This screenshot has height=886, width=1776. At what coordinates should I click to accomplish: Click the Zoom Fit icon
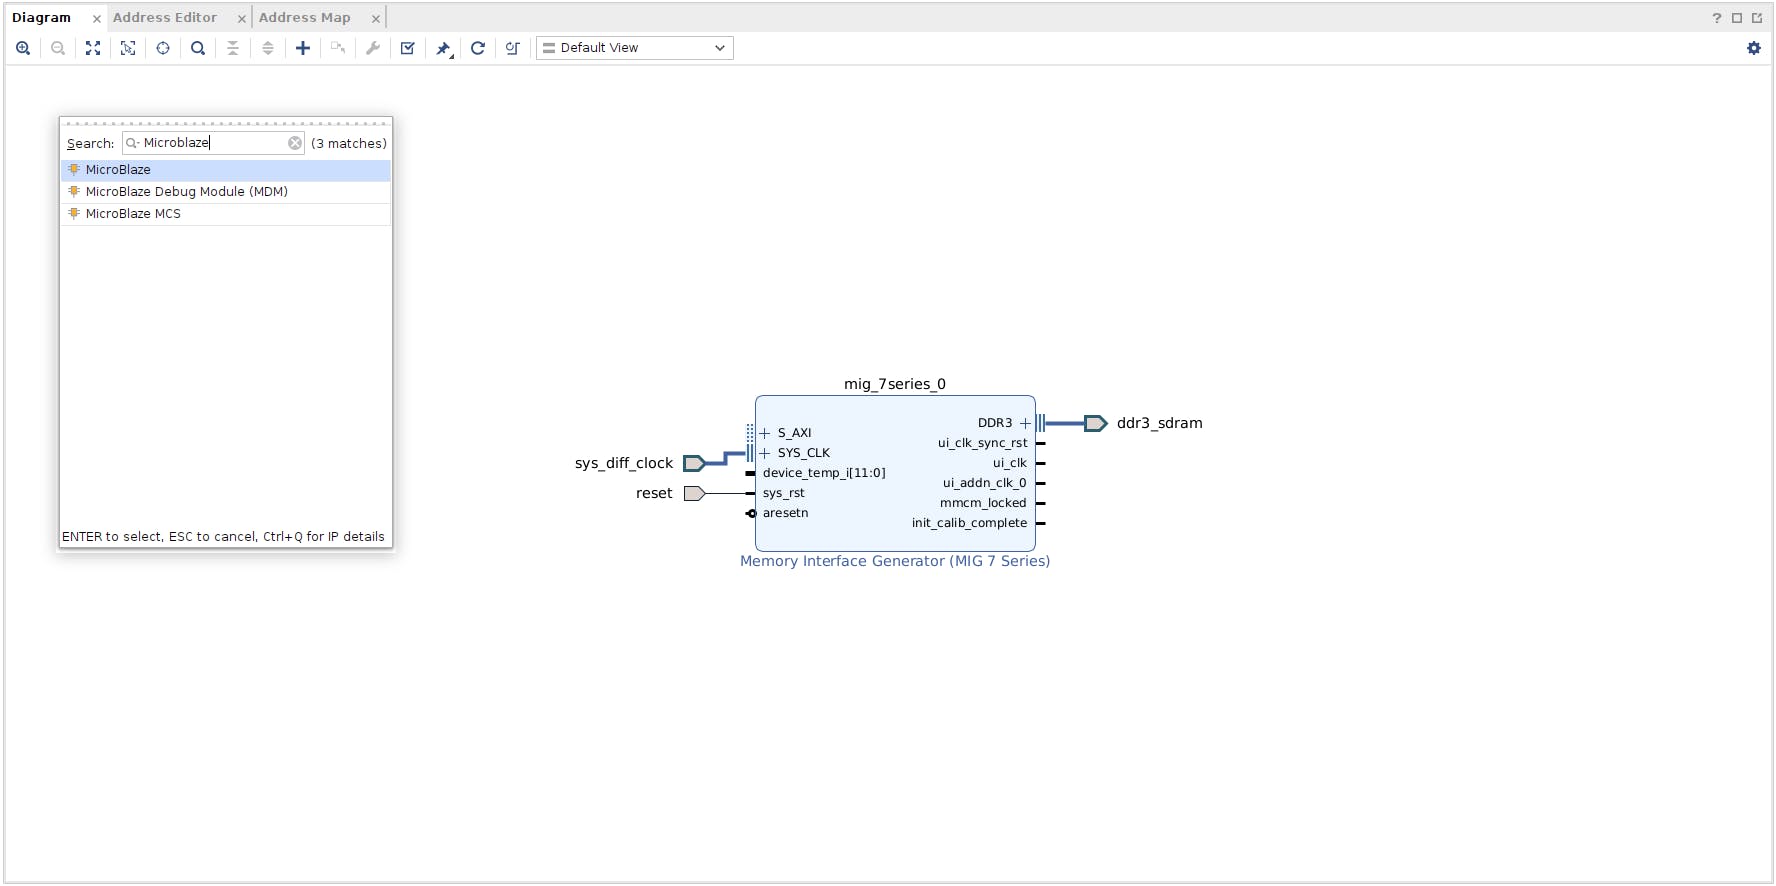[93, 48]
